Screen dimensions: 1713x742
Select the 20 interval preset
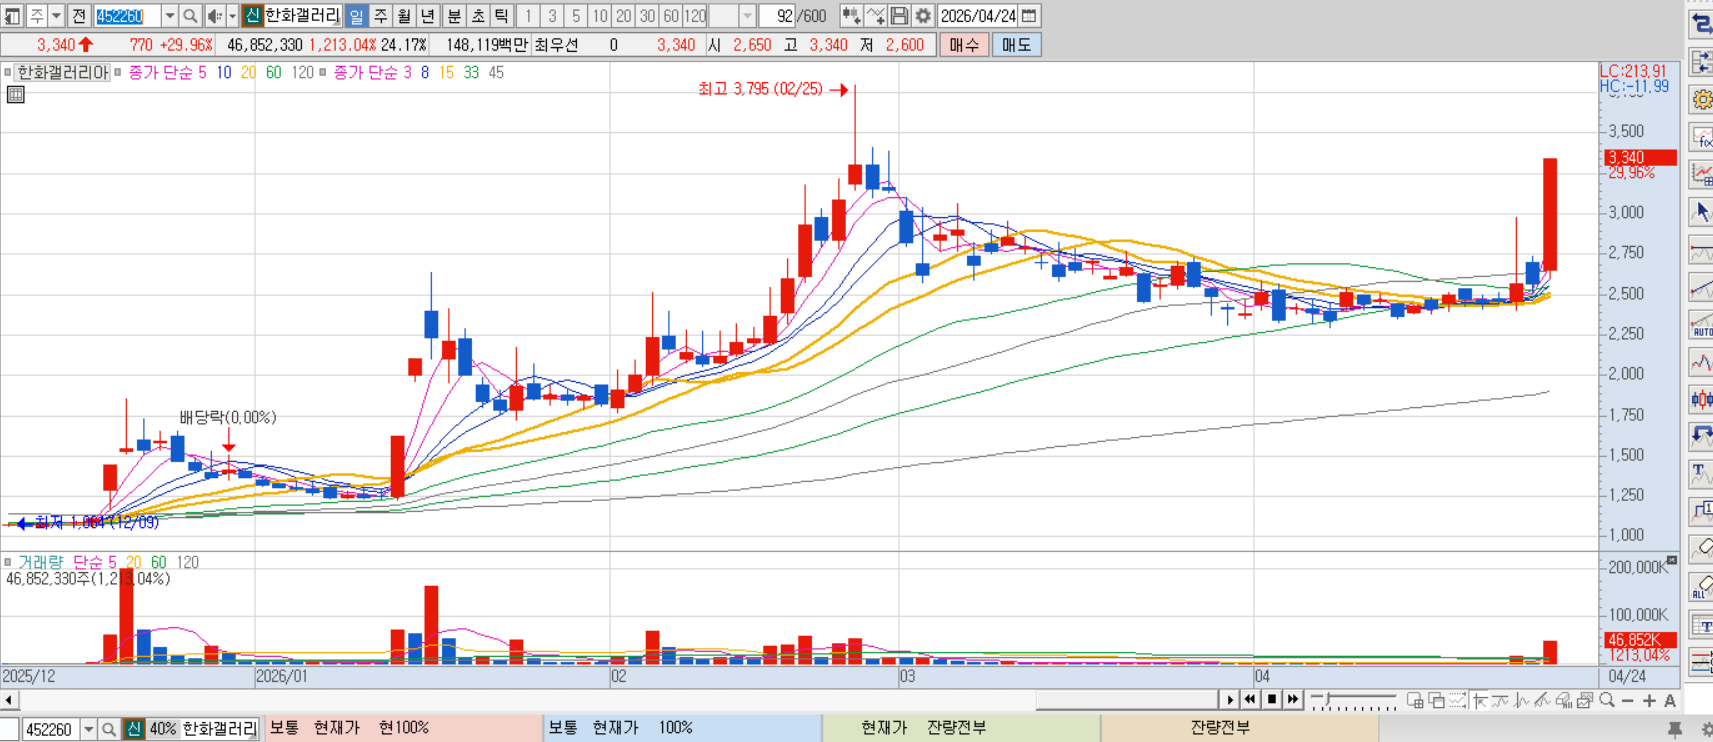tap(624, 16)
